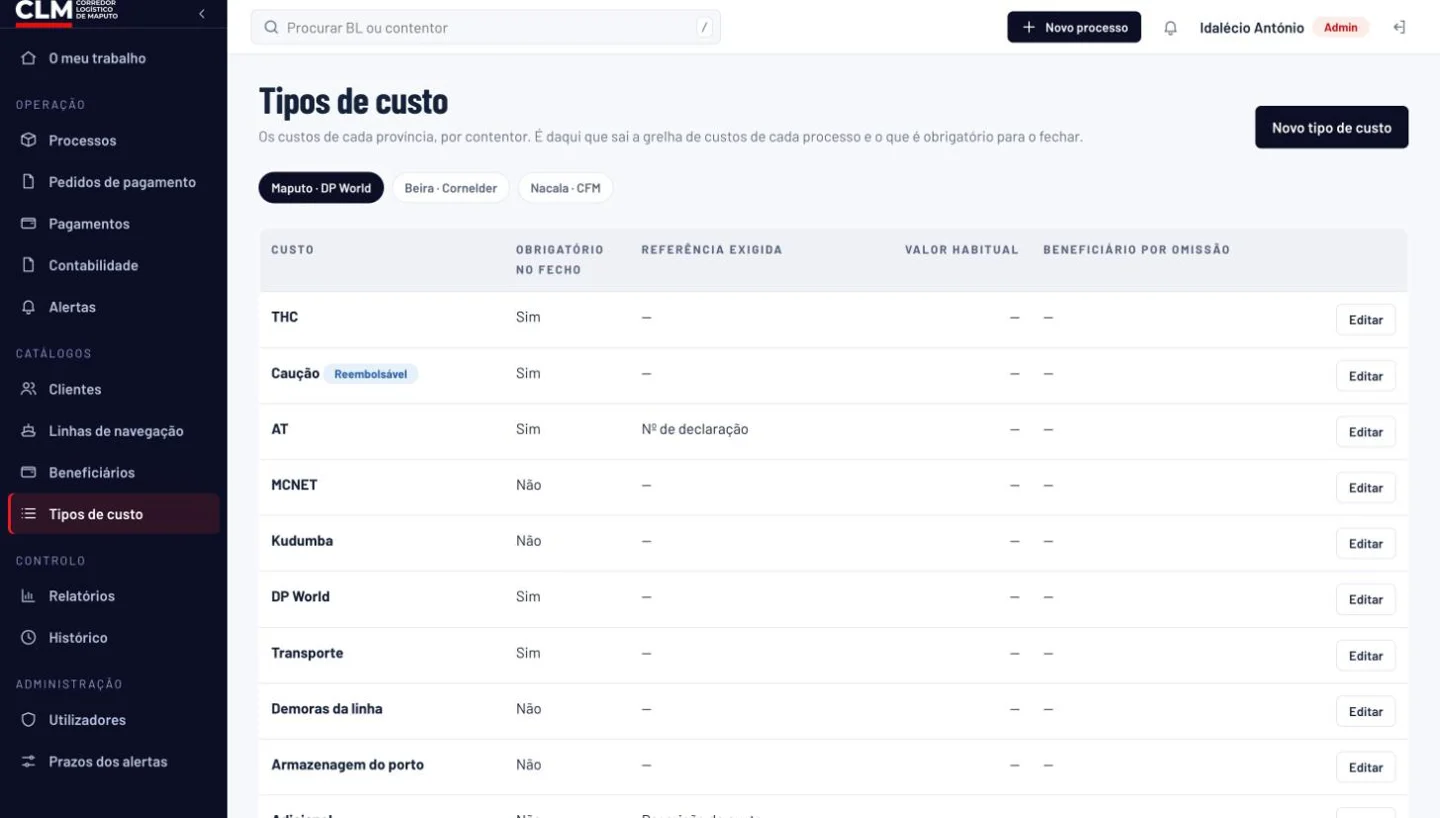The height and width of the screenshot is (818, 1440).
Task: Edit Armazenagem do porto row
Action: [1365, 768]
